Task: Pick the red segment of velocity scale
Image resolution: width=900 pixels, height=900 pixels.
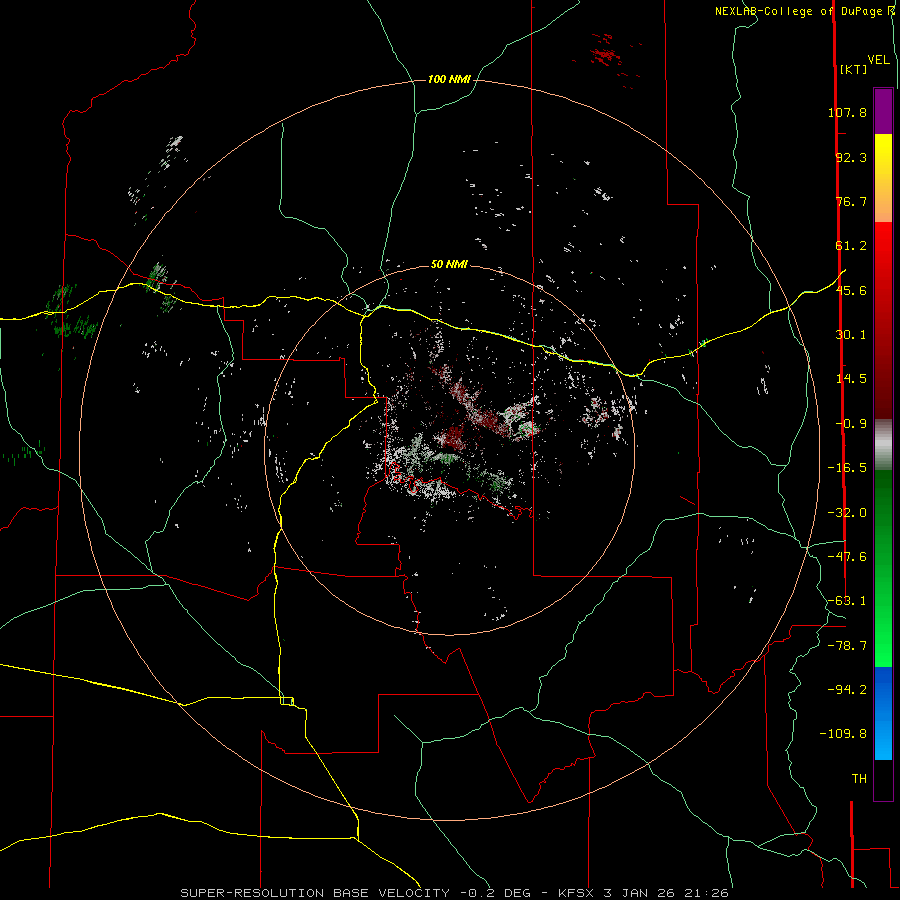Action: click(x=883, y=320)
